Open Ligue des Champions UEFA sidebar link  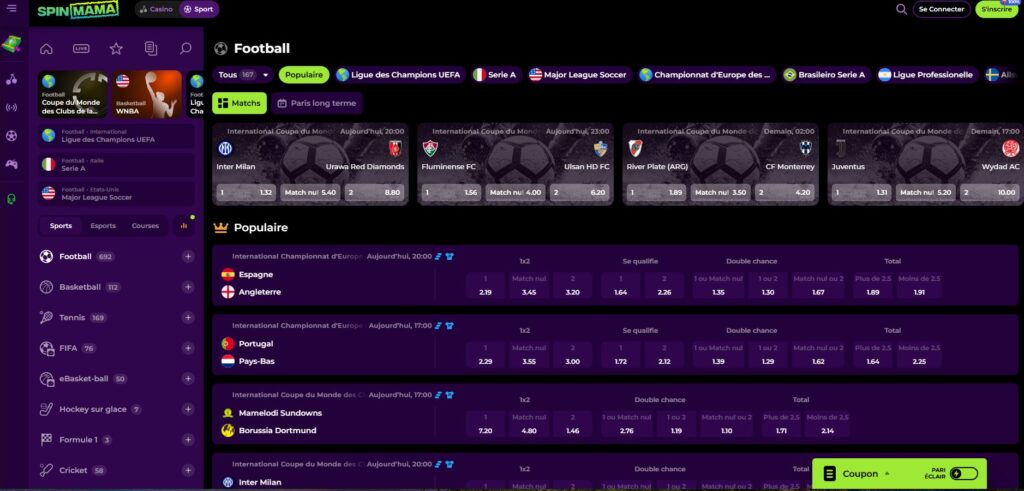tap(116, 136)
